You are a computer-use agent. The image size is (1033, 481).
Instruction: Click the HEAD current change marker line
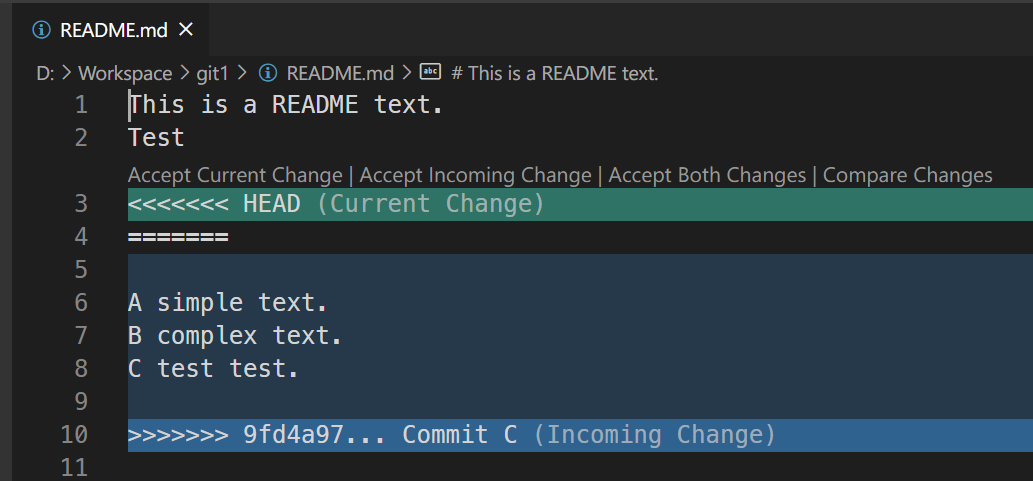335,204
